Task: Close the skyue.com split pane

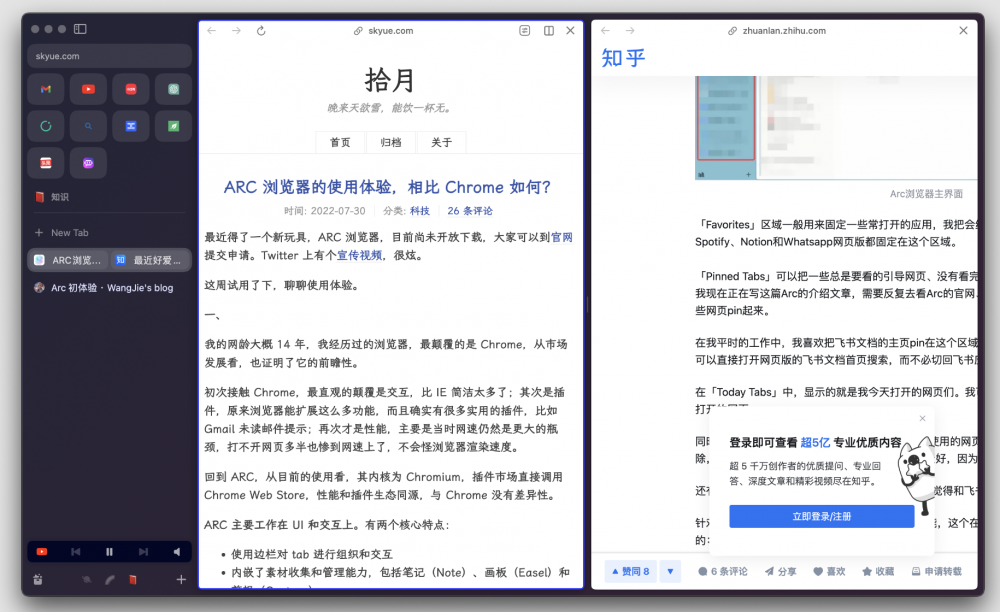Action: coord(570,31)
